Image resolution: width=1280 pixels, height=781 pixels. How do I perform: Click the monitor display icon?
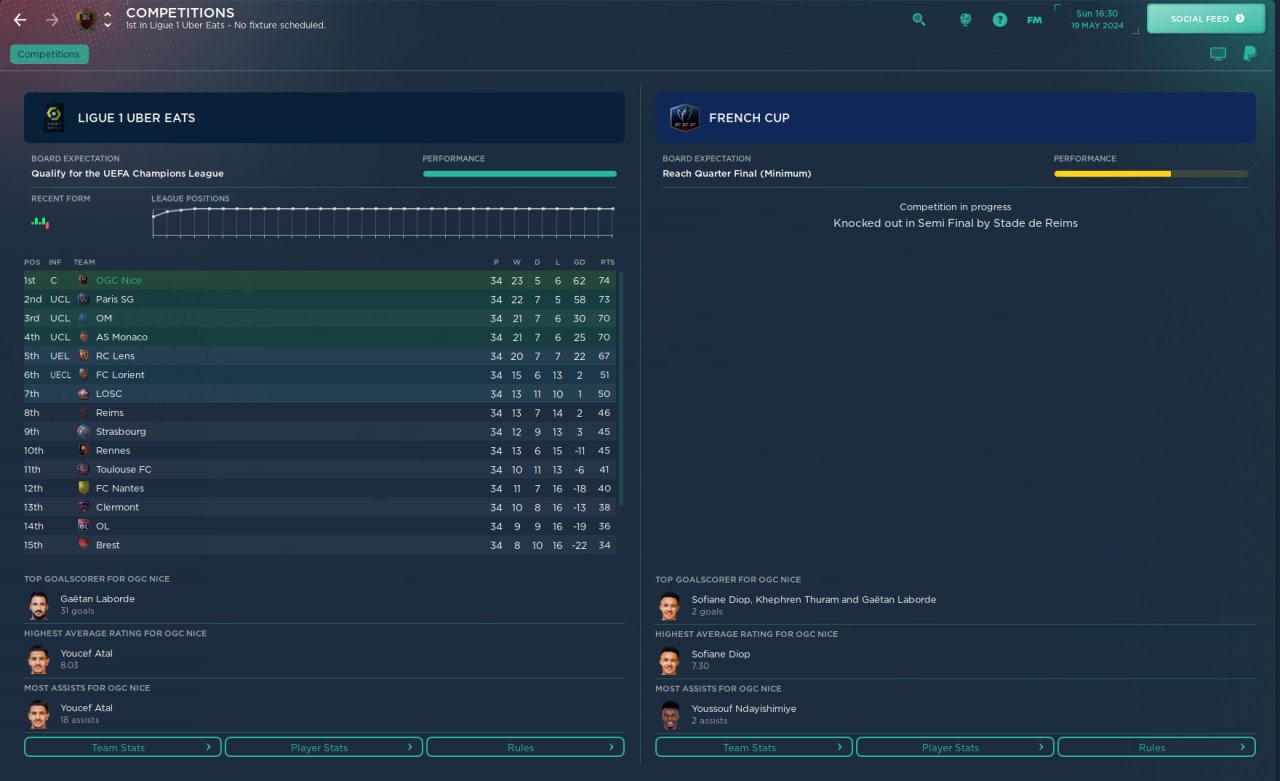1218,54
